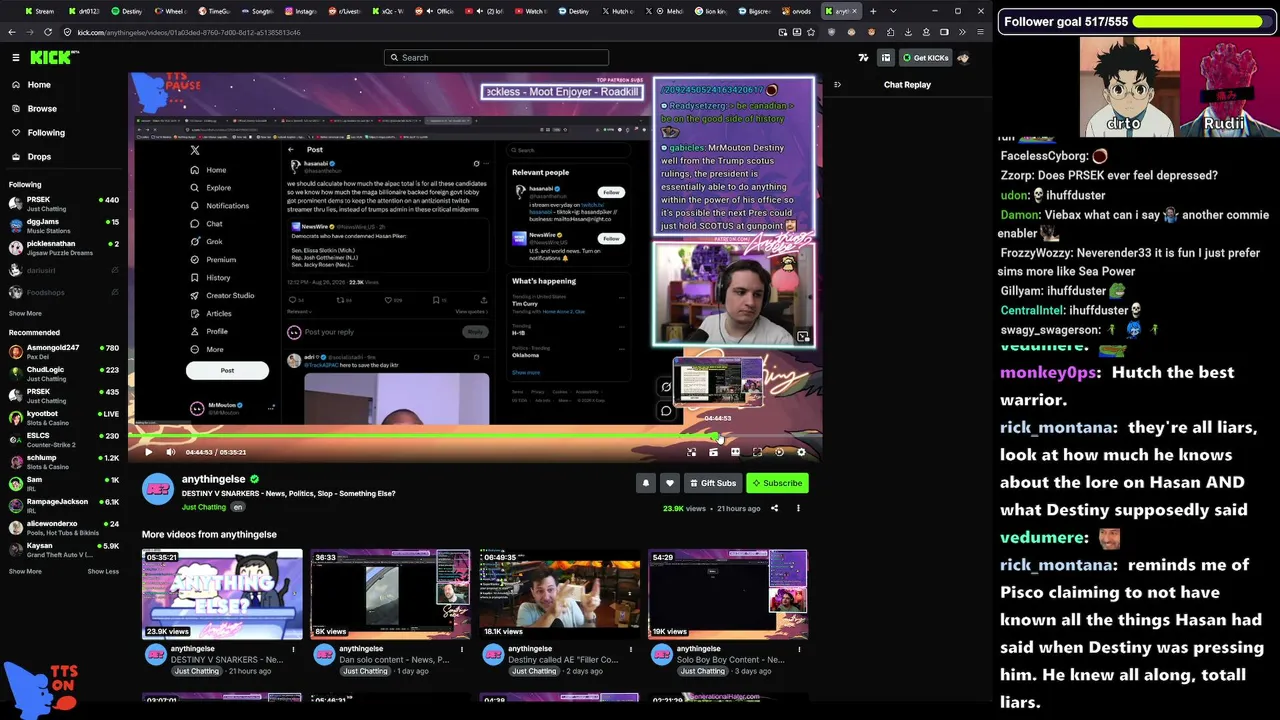This screenshot has width=1280, height=720.
Task: Collapse the Chat Replay panel
Action: pyautogui.click(x=837, y=85)
